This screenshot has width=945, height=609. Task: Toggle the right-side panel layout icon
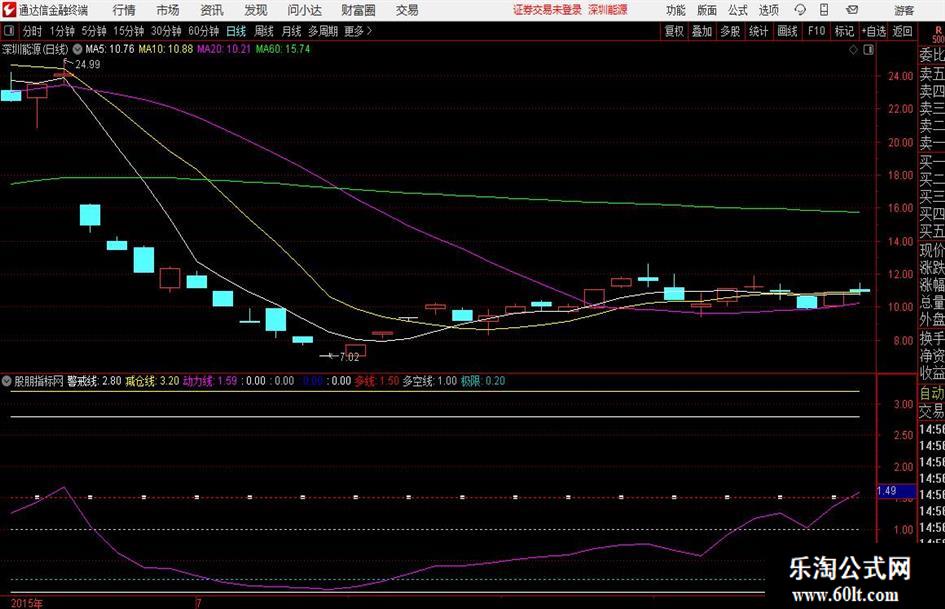coord(868,50)
